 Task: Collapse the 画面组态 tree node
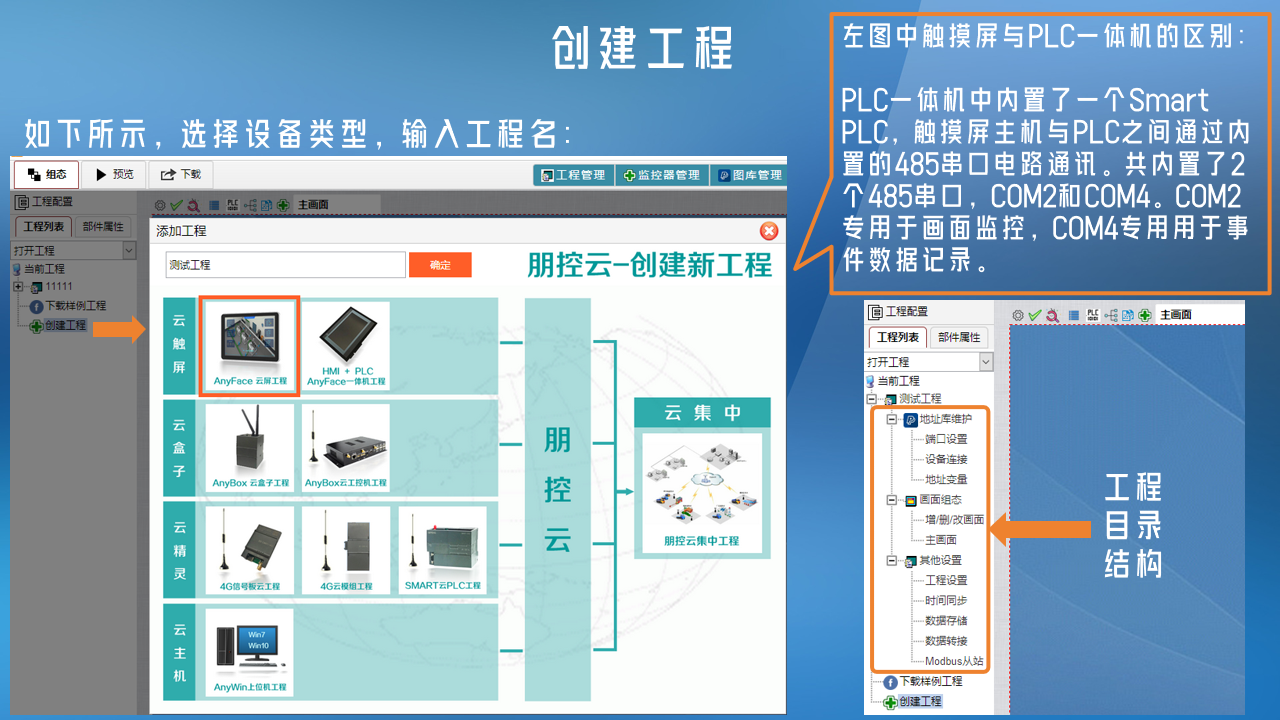(x=891, y=500)
